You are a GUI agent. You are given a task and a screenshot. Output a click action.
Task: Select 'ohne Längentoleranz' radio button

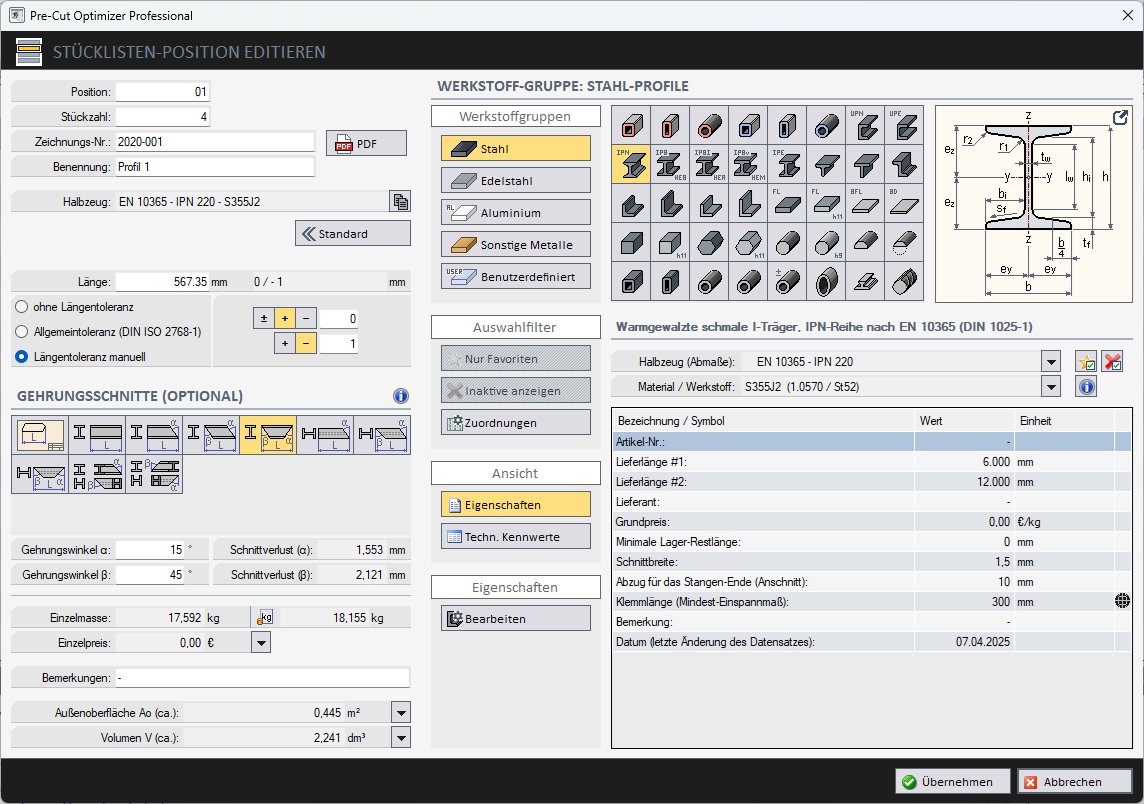[x=22, y=307]
